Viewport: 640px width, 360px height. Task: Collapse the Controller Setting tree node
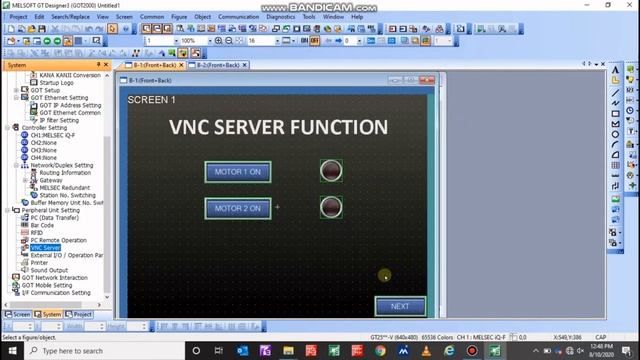(x=7, y=128)
